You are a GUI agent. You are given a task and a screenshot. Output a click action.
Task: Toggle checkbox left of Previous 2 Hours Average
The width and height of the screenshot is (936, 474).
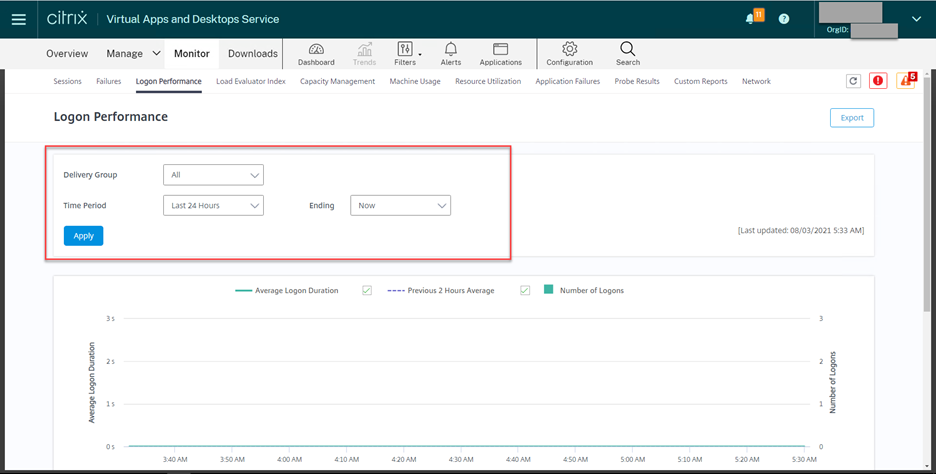pos(367,290)
